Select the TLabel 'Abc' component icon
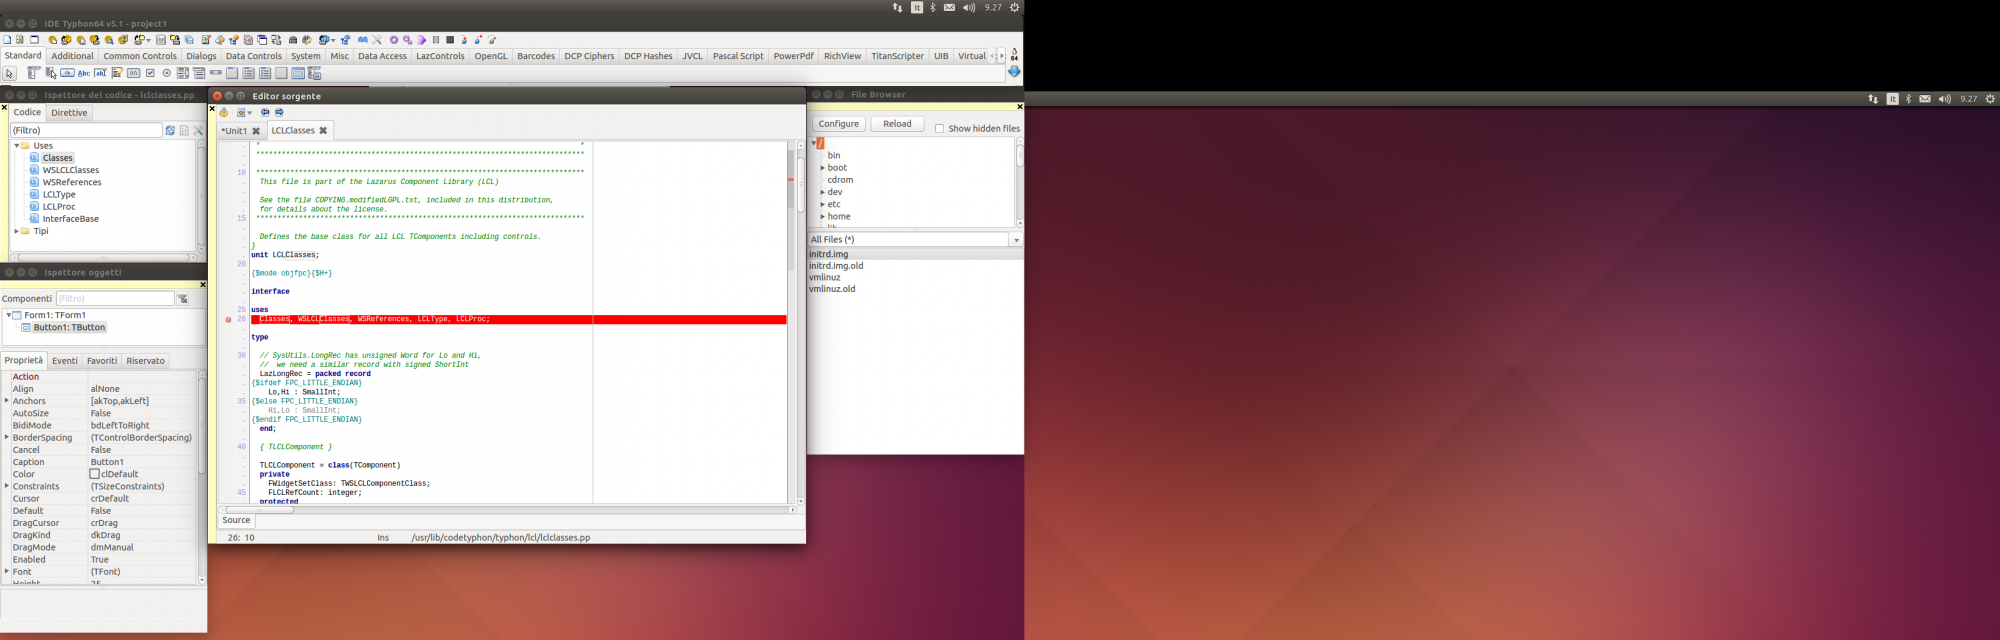Screen dimensions: 2000x640 pyautogui.click(x=84, y=73)
